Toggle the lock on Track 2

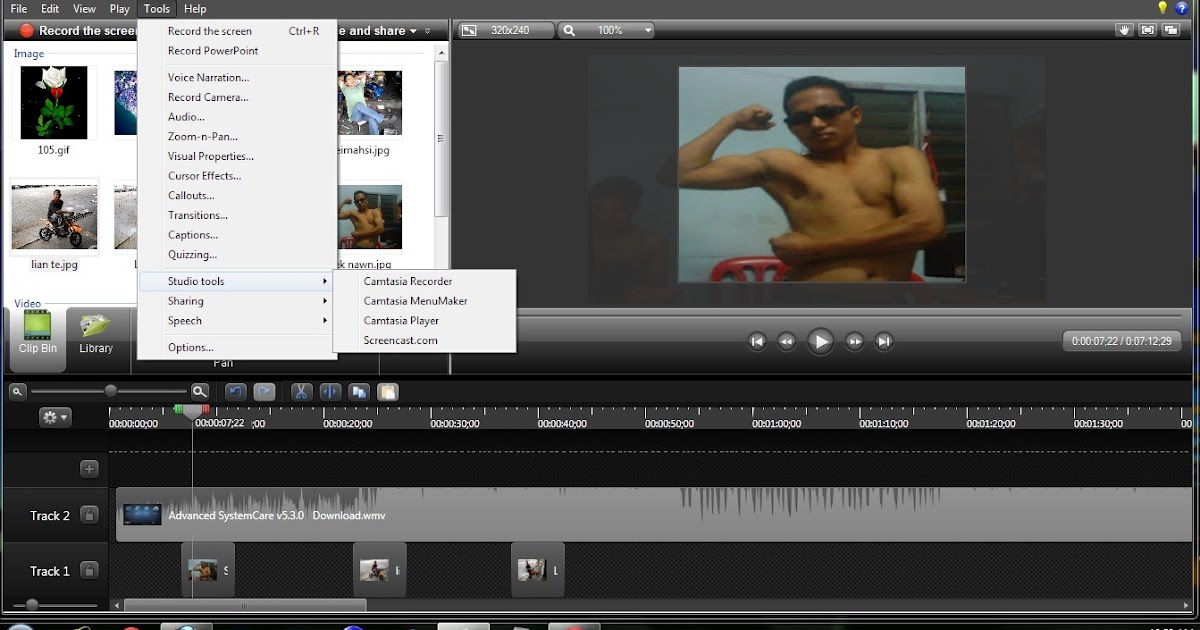[x=89, y=515]
